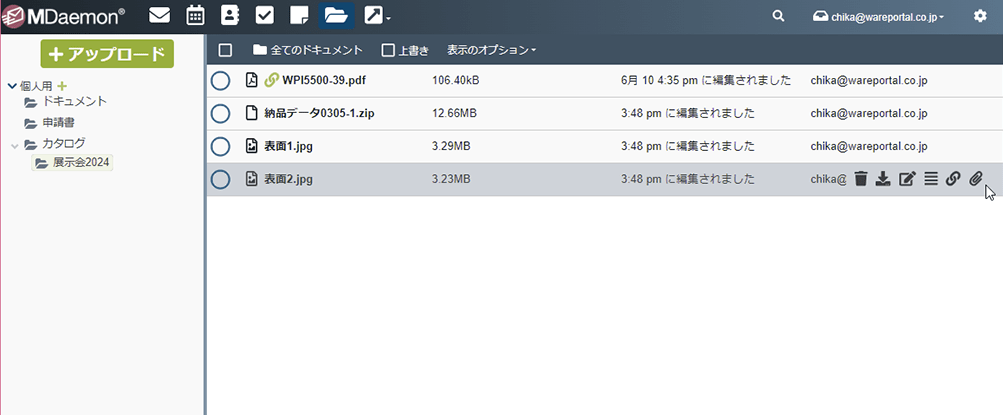Select the 申請書 folder in tree
The height and width of the screenshot is (415, 1003).
(x=58, y=122)
